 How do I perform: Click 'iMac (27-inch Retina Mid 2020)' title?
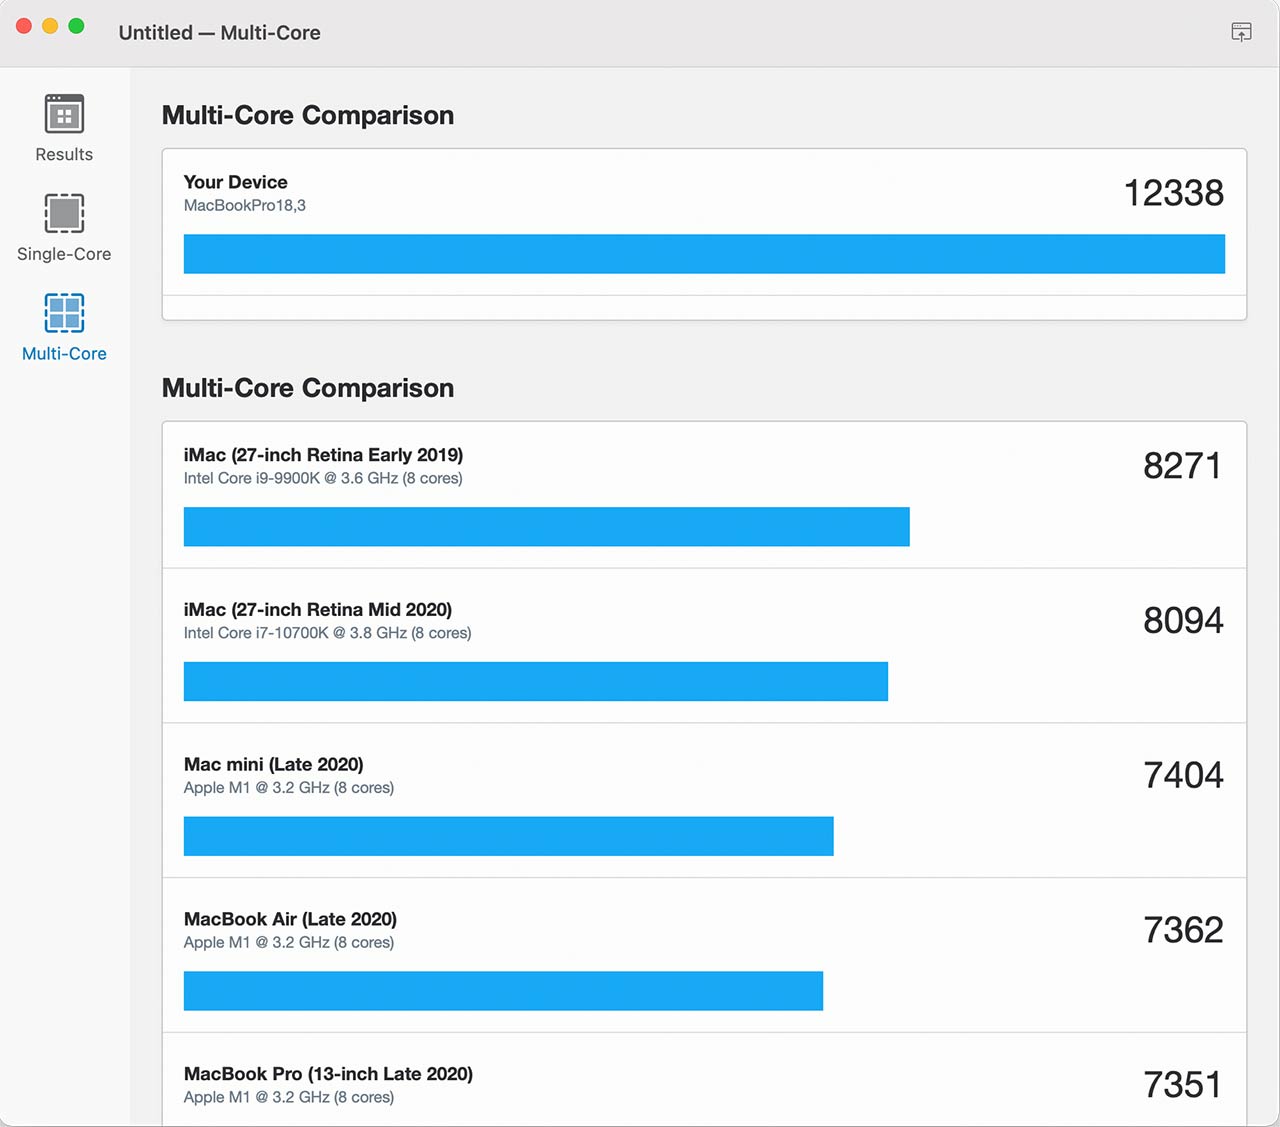coord(318,610)
